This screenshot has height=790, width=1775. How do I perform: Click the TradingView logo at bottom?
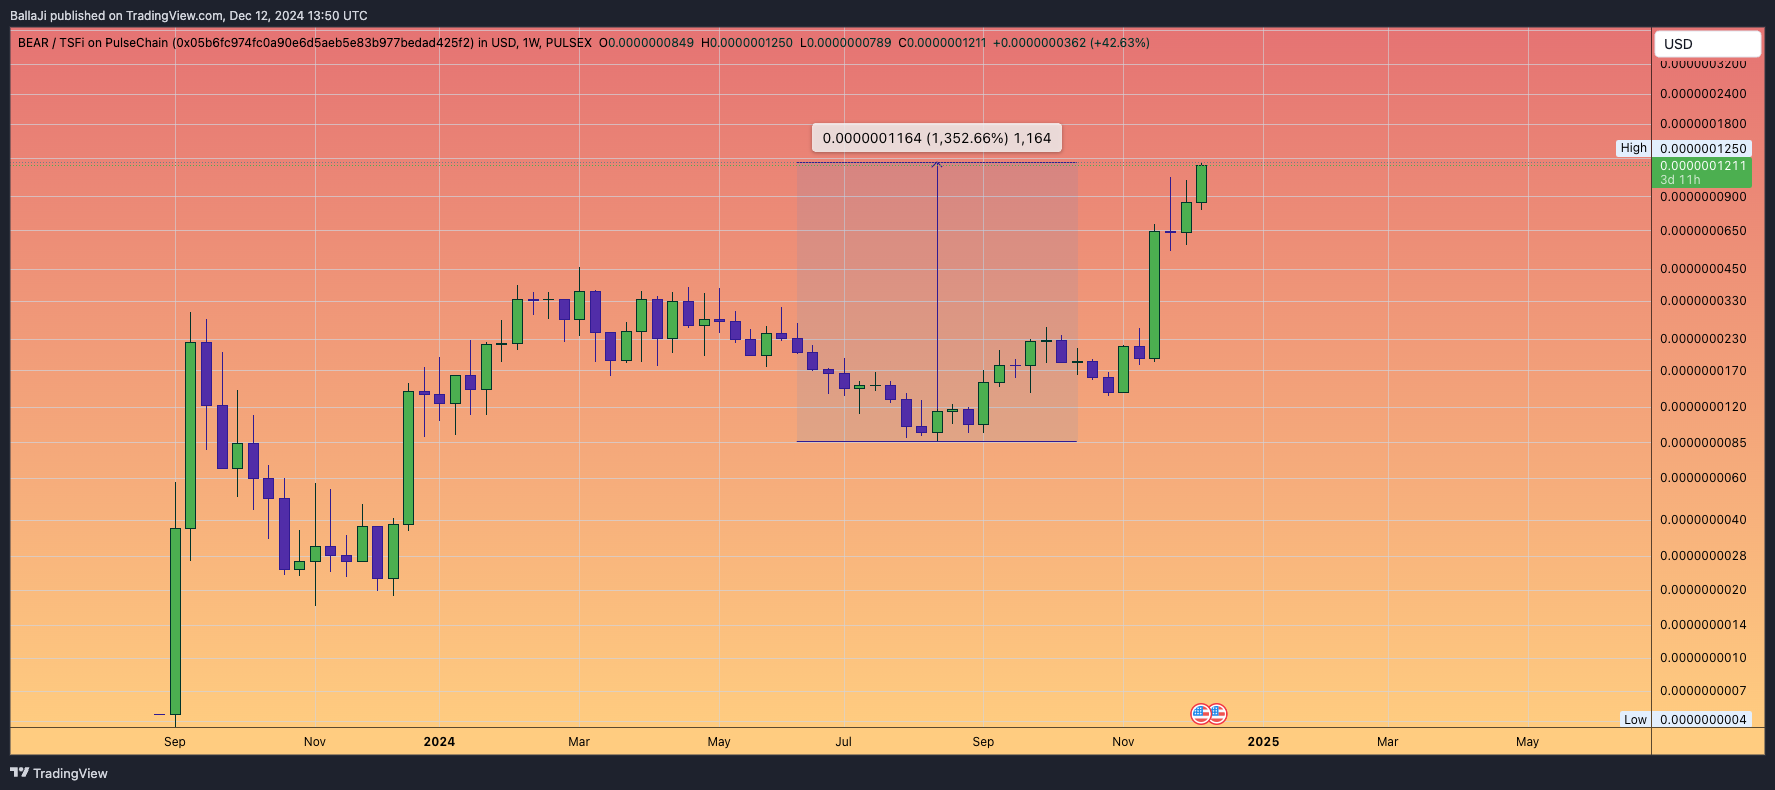pyautogui.click(x=59, y=773)
